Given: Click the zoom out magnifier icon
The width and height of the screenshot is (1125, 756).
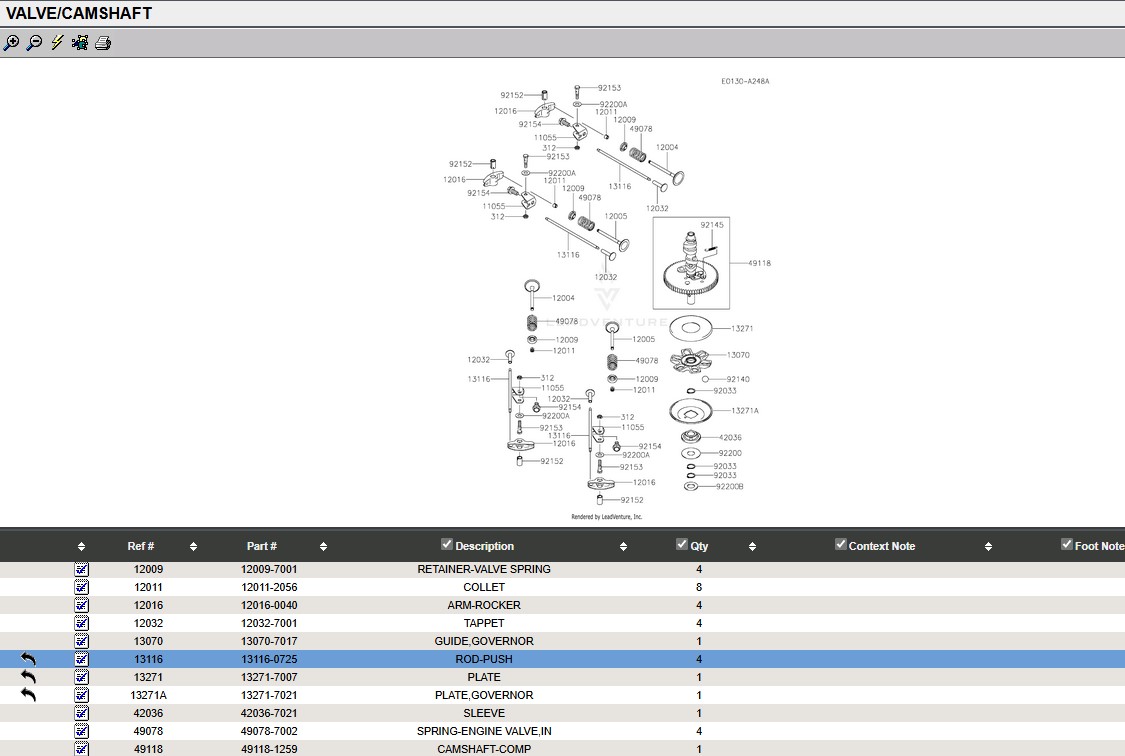Looking at the screenshot, I should [x=34, y=43].
